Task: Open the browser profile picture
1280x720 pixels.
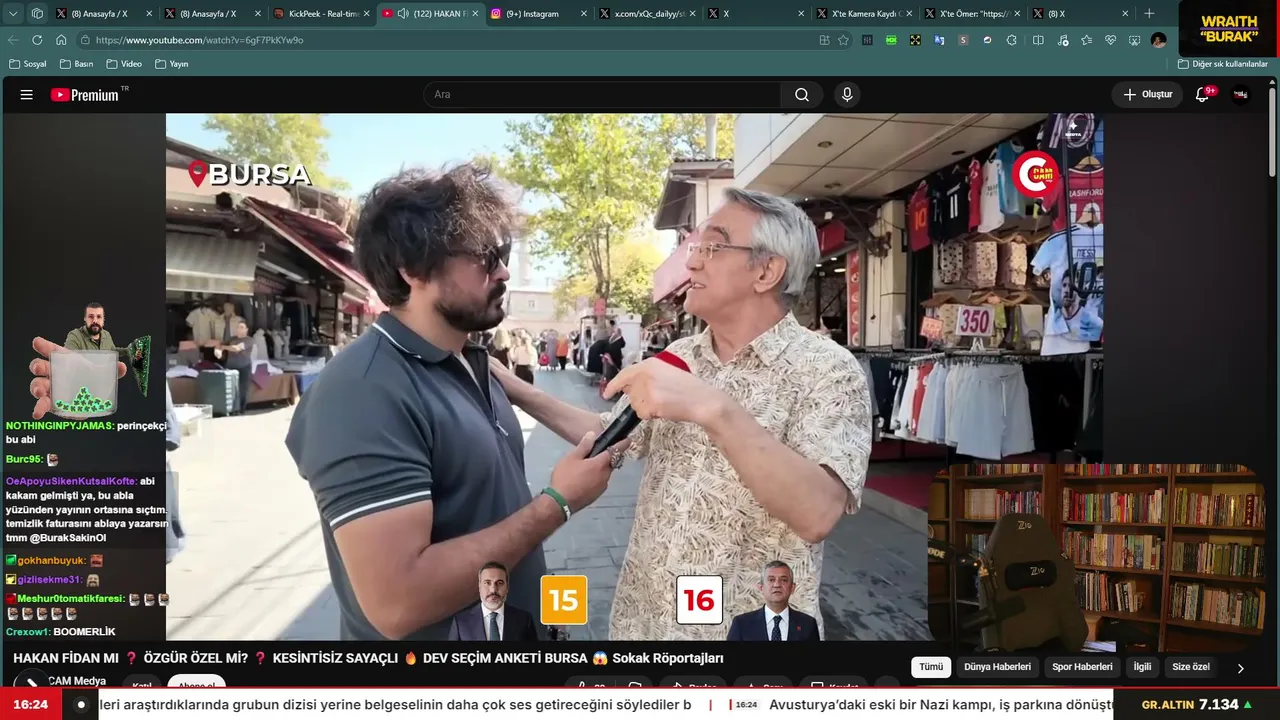Action: pyautogui.click(x=1158, y=40)
